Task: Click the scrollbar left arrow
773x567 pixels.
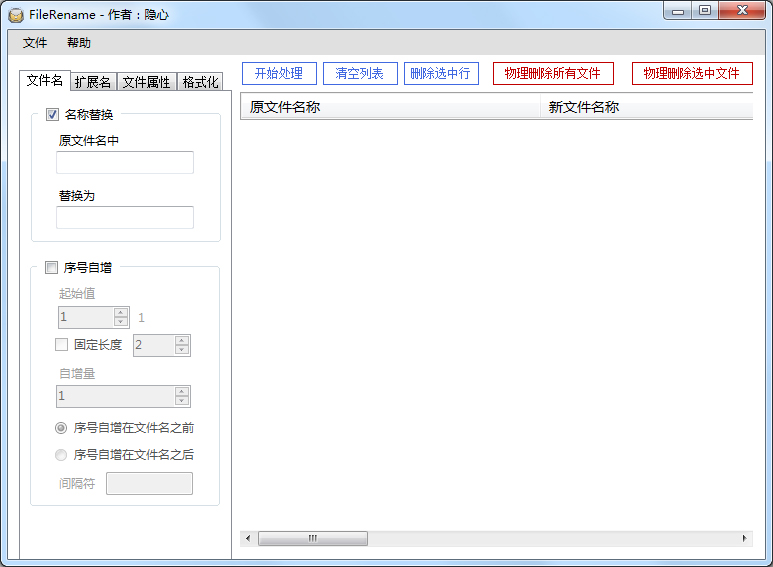Action: coord(248,538)
